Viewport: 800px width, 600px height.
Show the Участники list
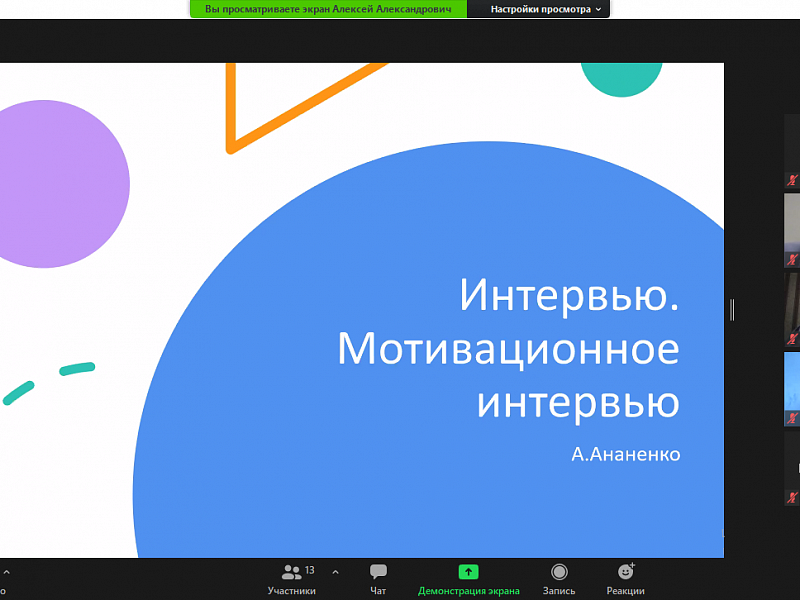tap(291, 578)
